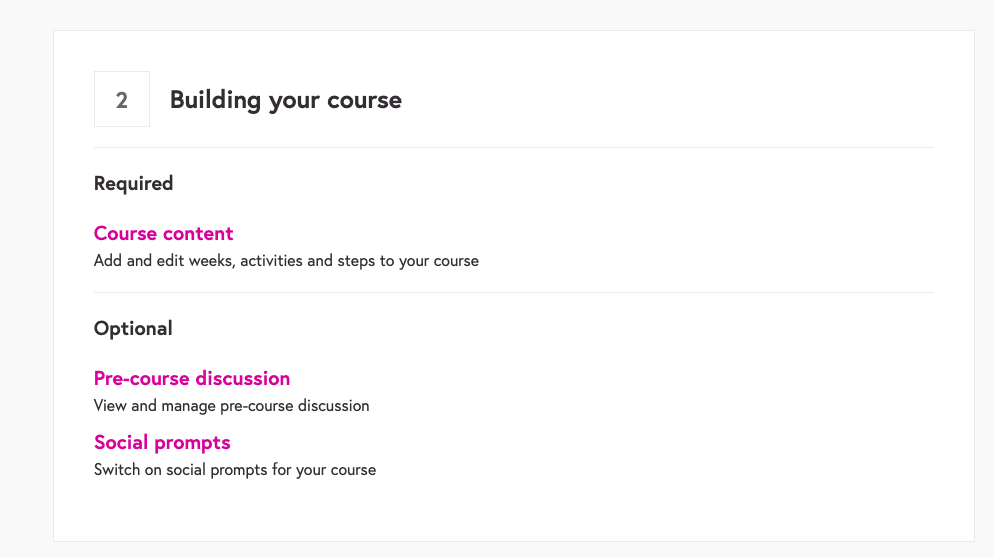994x558 pixels.
Task: Open the Course content link
Action: pos(163,234)
